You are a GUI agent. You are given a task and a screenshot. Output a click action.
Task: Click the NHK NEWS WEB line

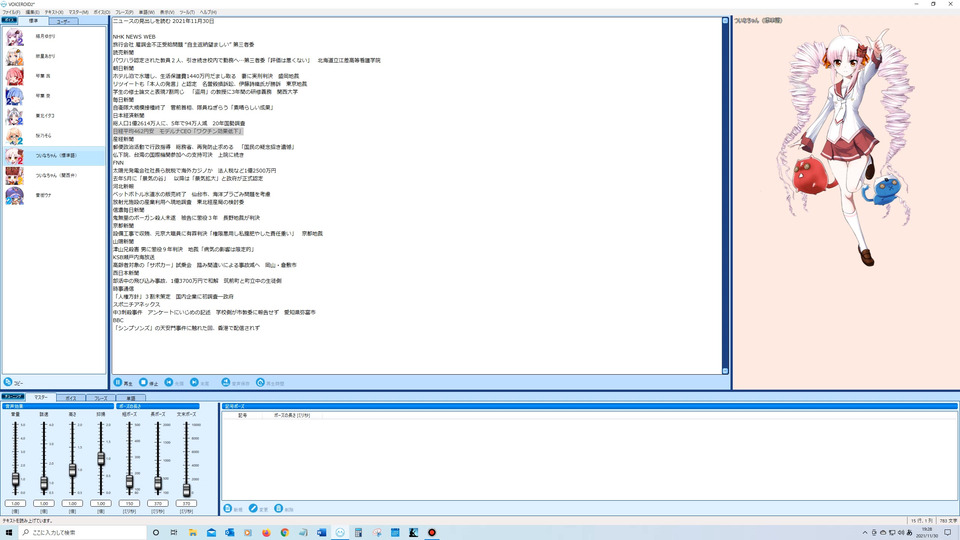coord(134,37)
